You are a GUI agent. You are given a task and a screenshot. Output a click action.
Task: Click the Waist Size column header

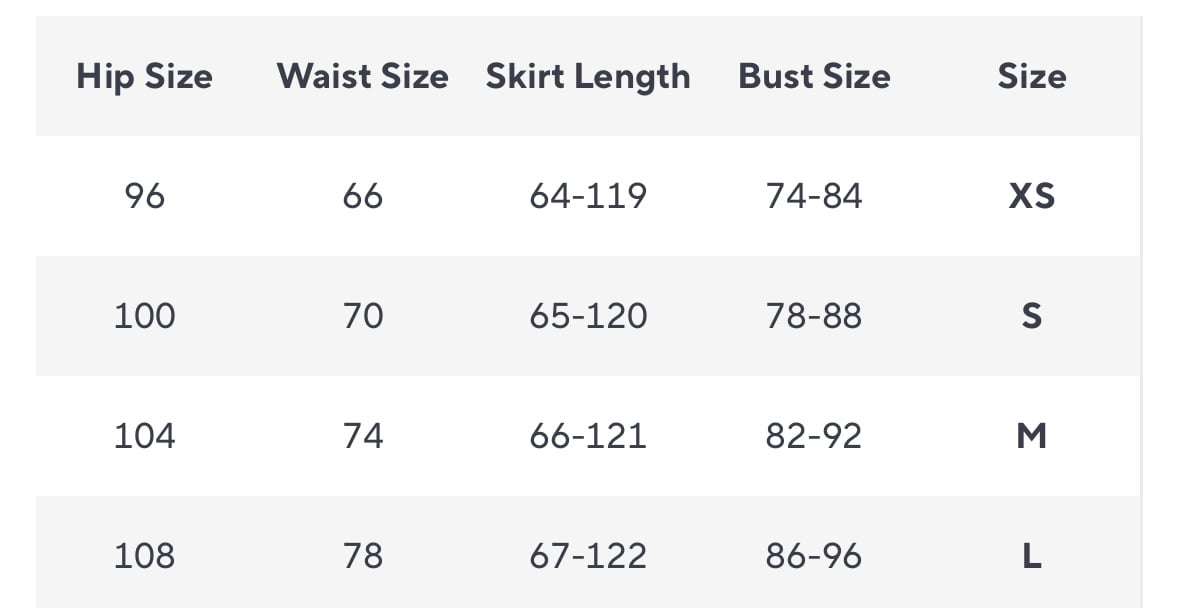[x=362, y=77]
